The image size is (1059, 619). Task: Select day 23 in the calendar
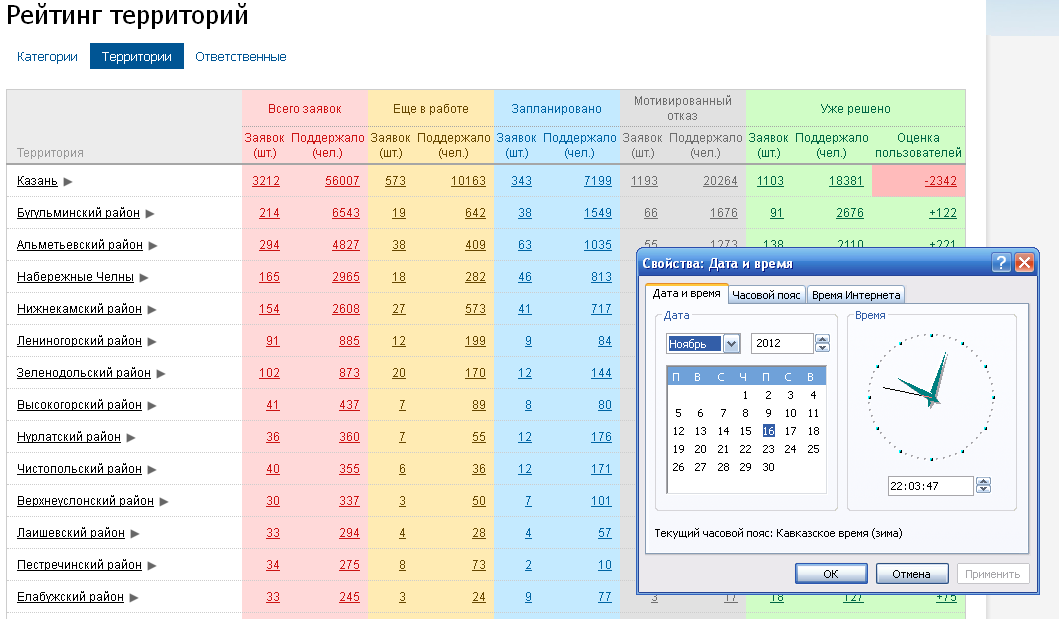[768, 449]
